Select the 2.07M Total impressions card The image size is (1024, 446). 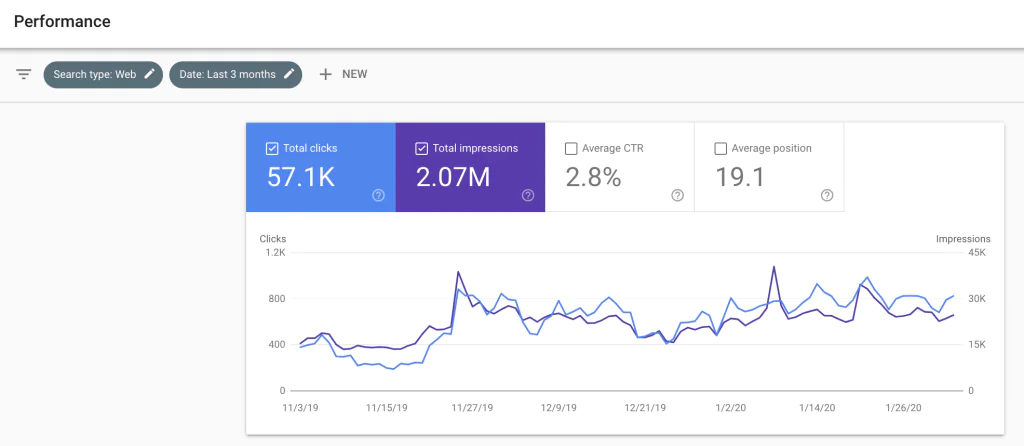tap(470, 167)
